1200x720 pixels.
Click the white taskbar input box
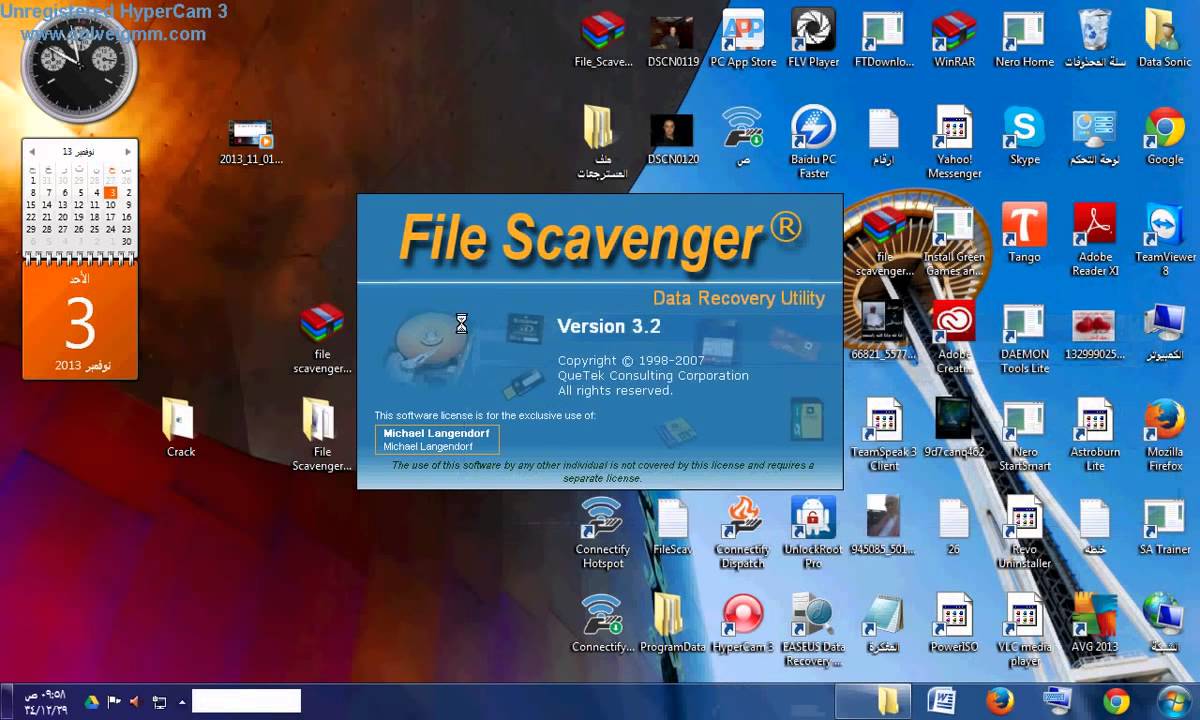pos(246,701)
